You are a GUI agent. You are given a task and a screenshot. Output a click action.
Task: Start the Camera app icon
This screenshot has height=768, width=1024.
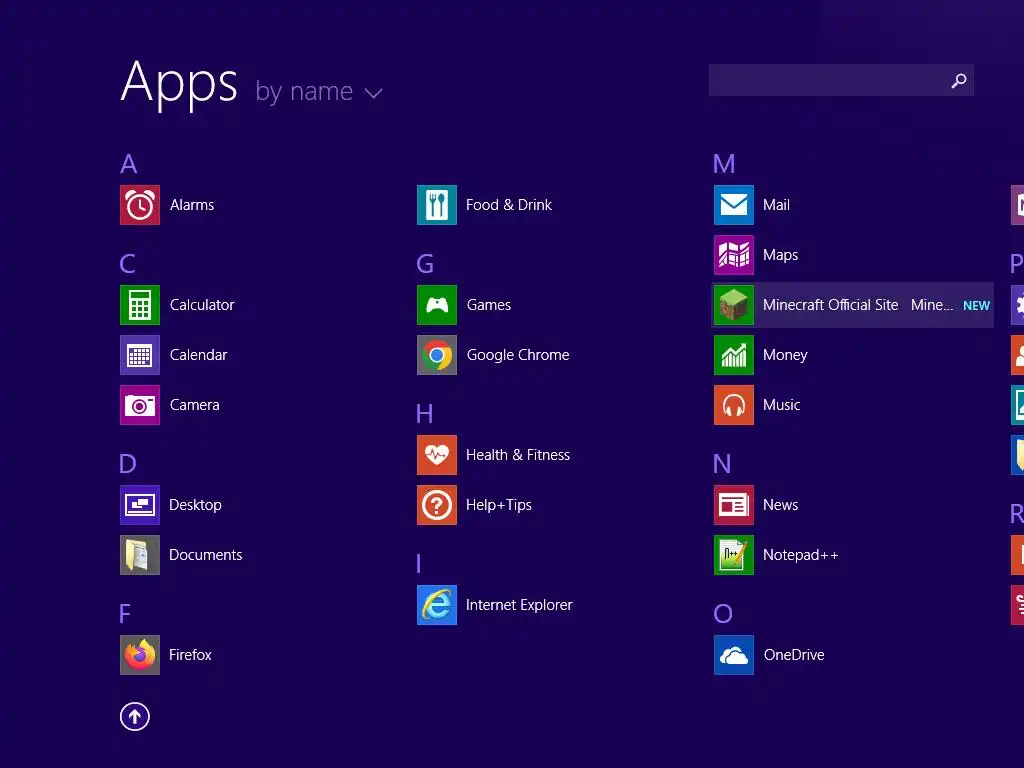pos(140,405)
